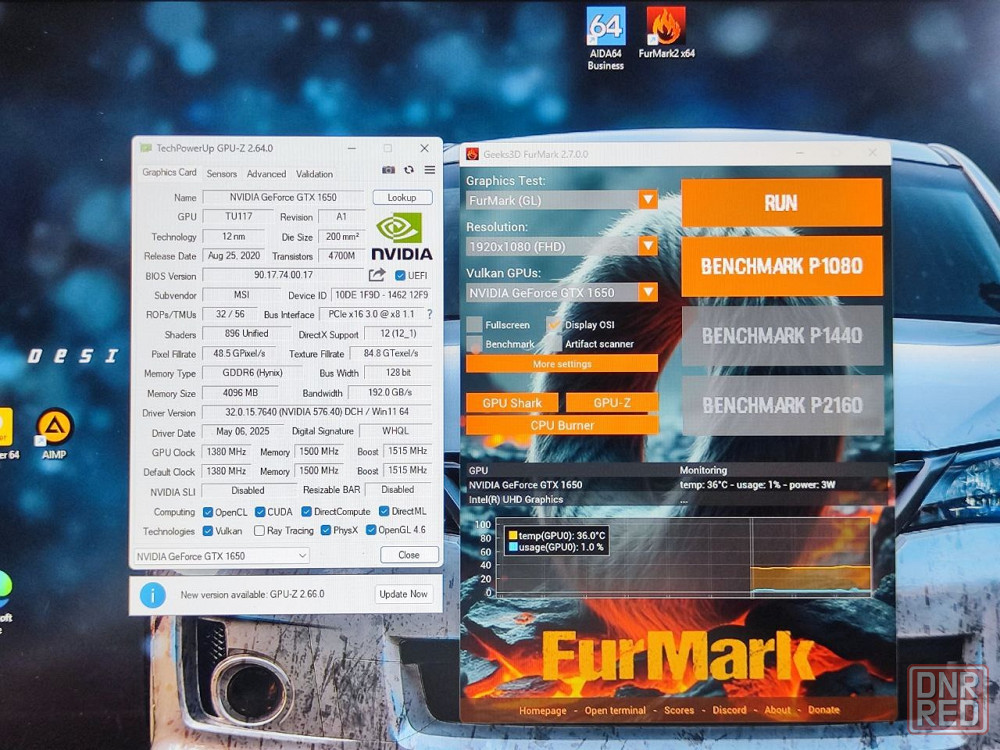Click the Lookup button

point(402,197)
